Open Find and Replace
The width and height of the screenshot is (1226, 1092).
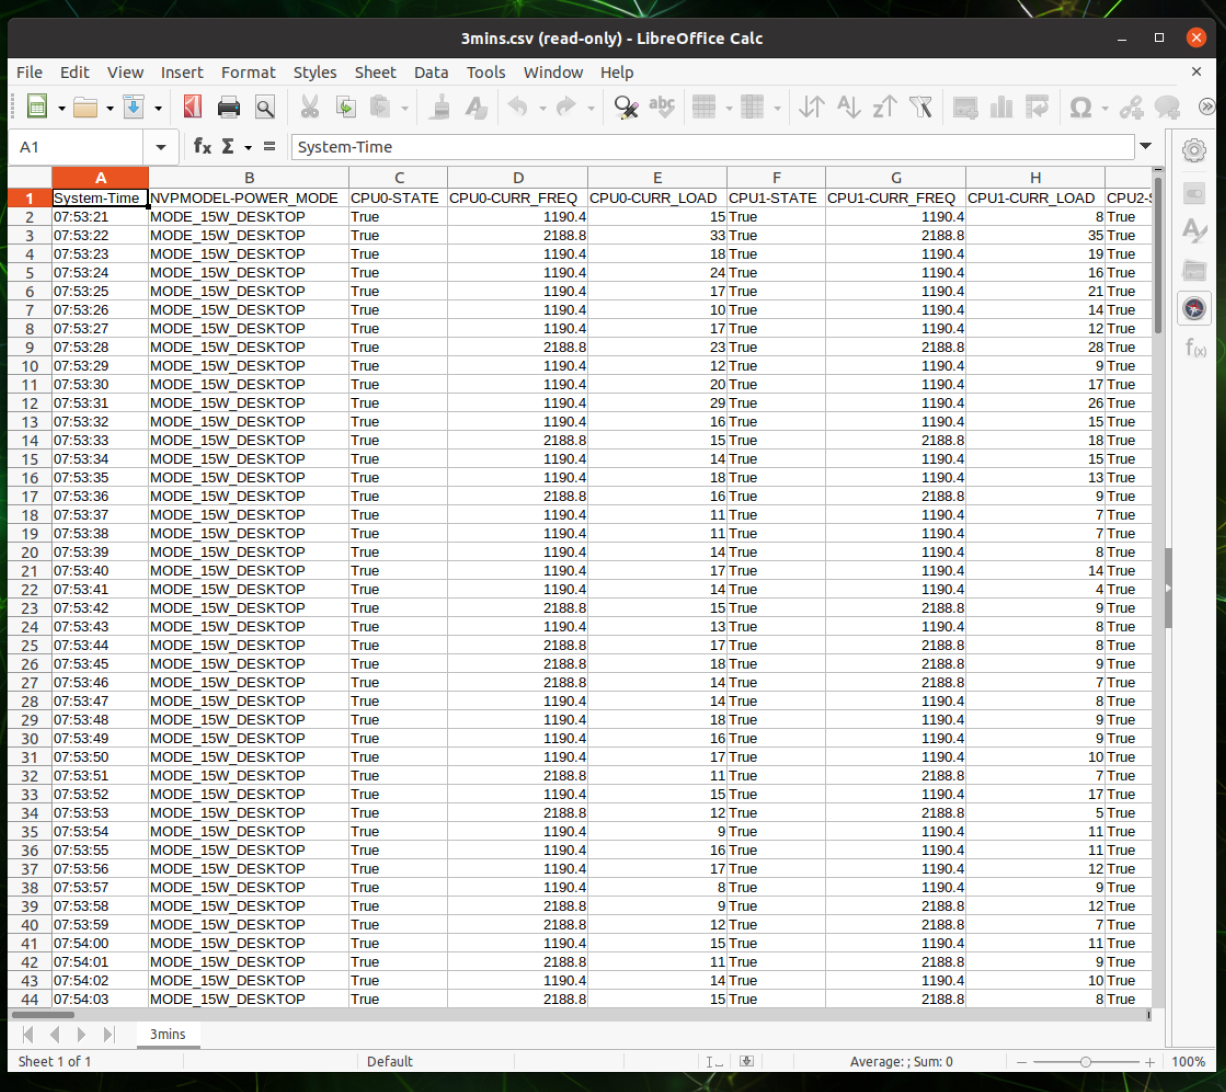(x=626, y=107)
